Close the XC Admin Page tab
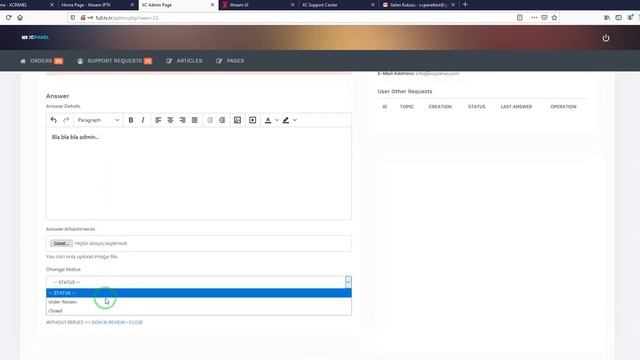This screenshot has width=640, height=360. tap(212, 5)
